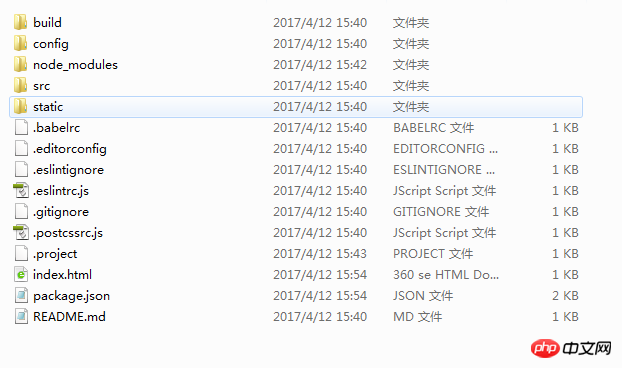
Task: Select the static folder icon
Action: pos(21,106)
